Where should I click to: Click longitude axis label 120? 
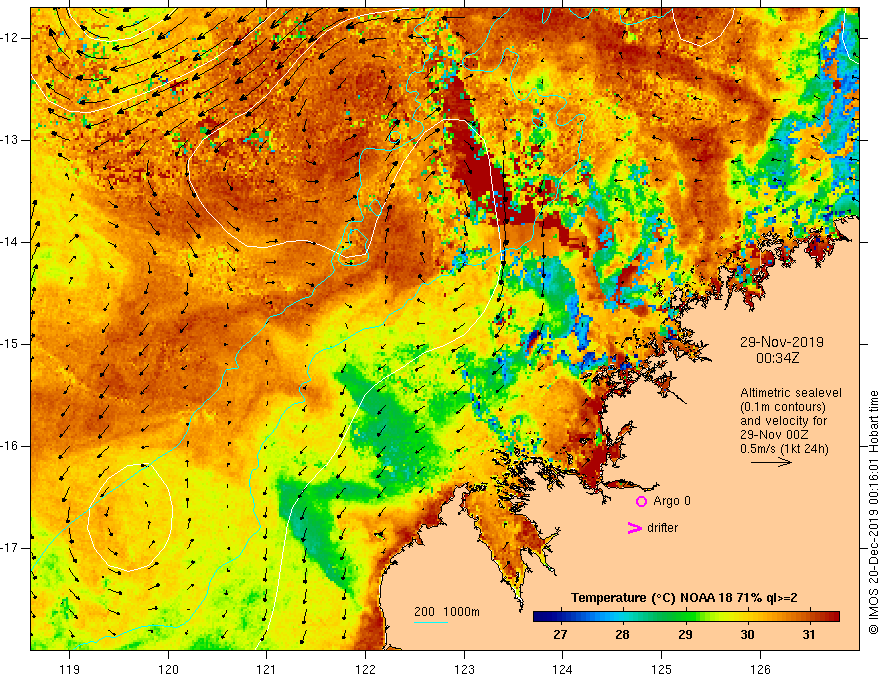pos(168,669)
